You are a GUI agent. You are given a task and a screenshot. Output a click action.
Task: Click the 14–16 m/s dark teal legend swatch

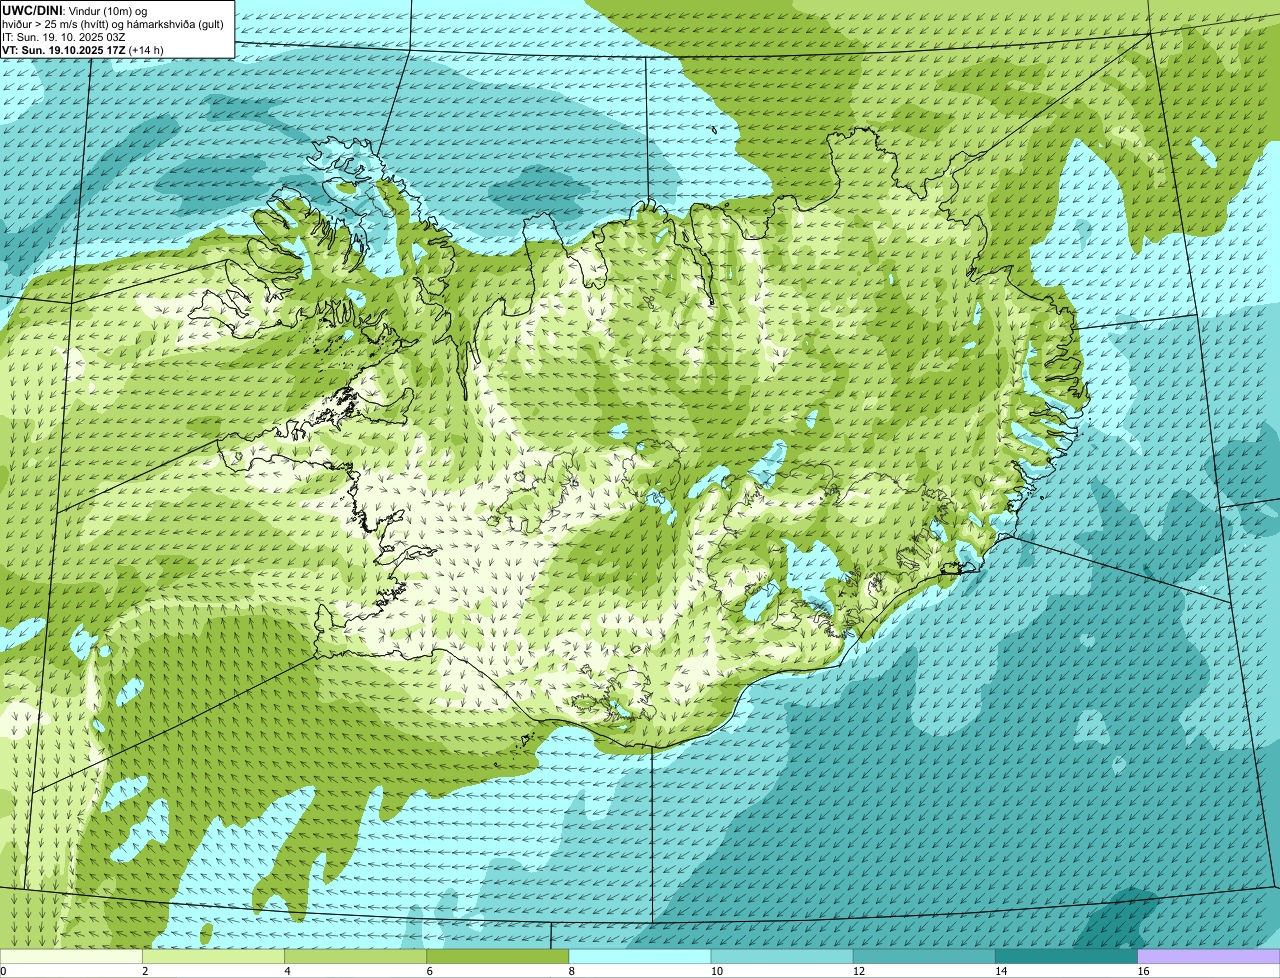coord(1066,956)
